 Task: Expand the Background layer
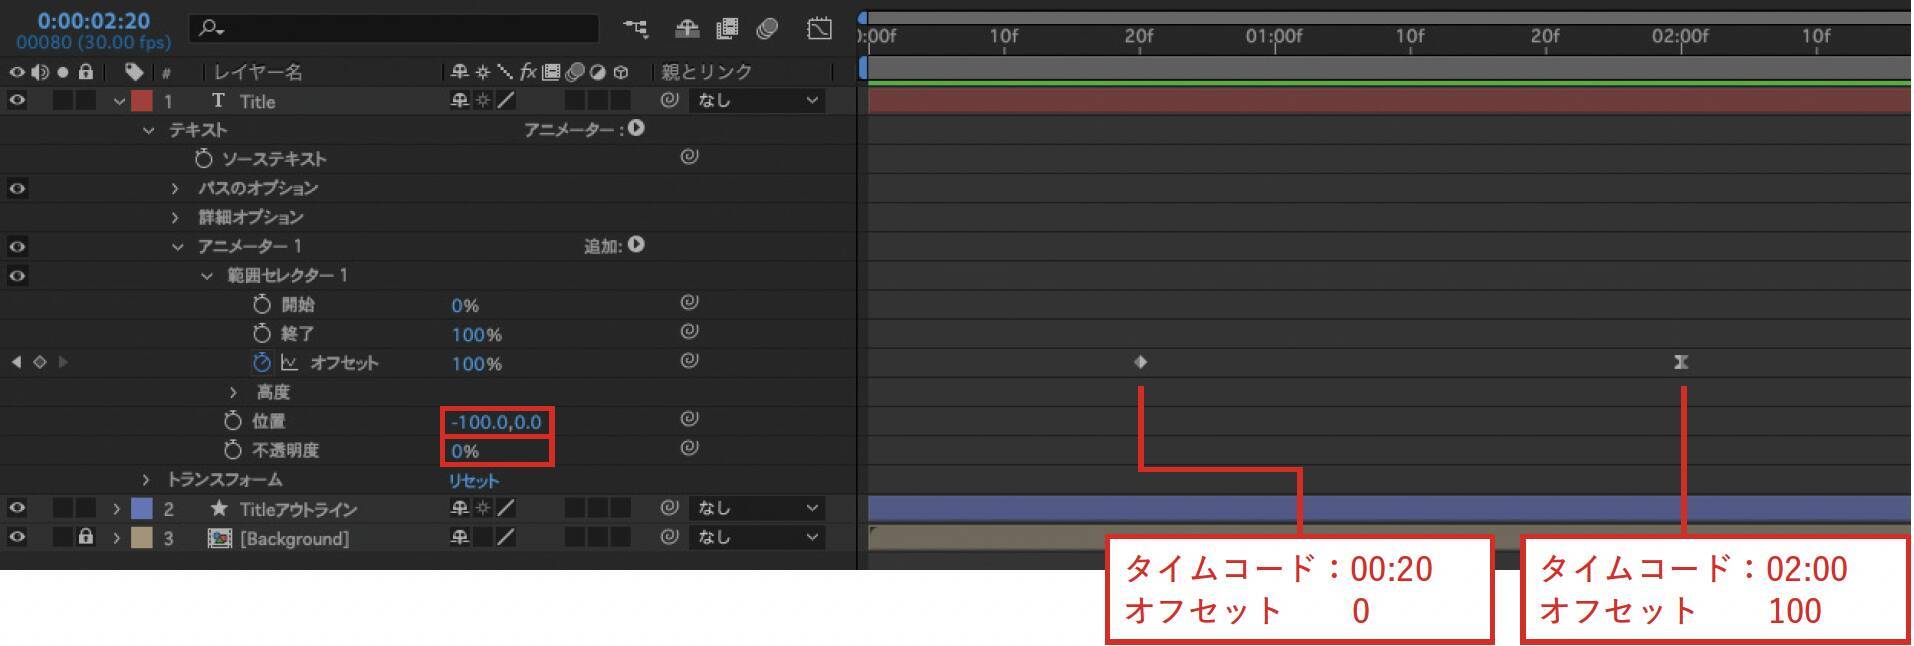(116, 538)
